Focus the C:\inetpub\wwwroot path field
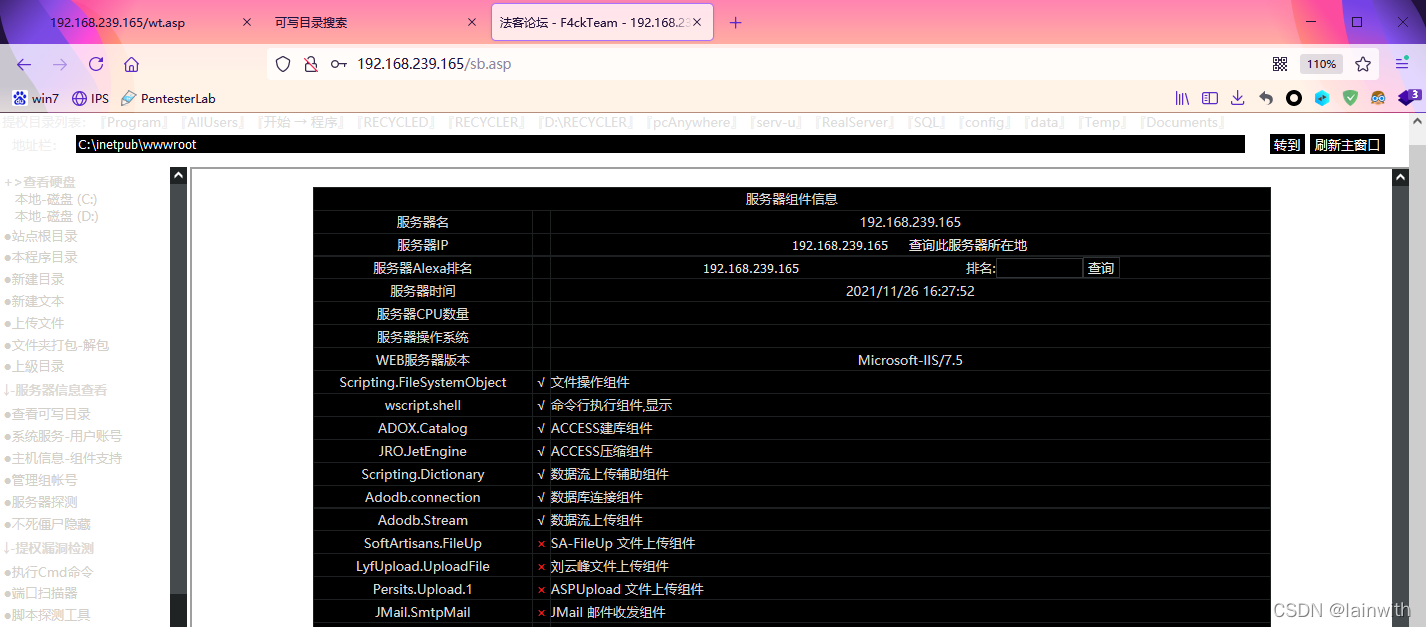 pos(660,145)
